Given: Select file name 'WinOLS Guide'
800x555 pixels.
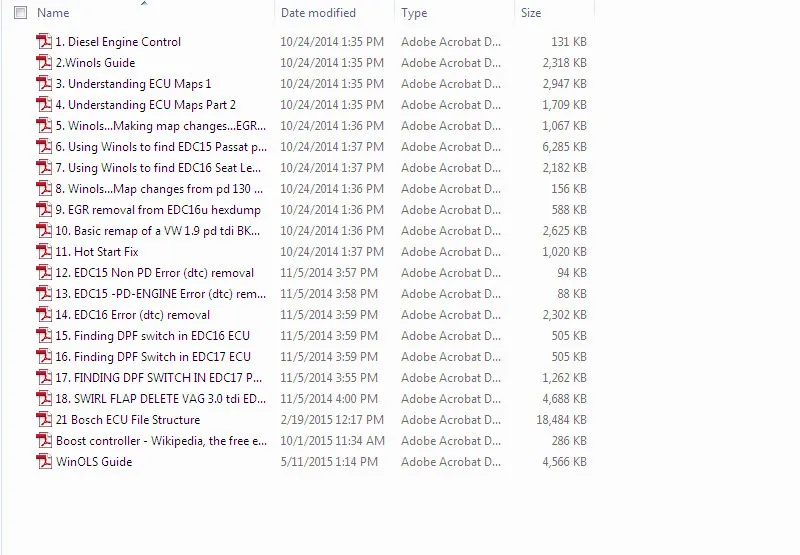Looking at the screenshot, I should 94,462.
